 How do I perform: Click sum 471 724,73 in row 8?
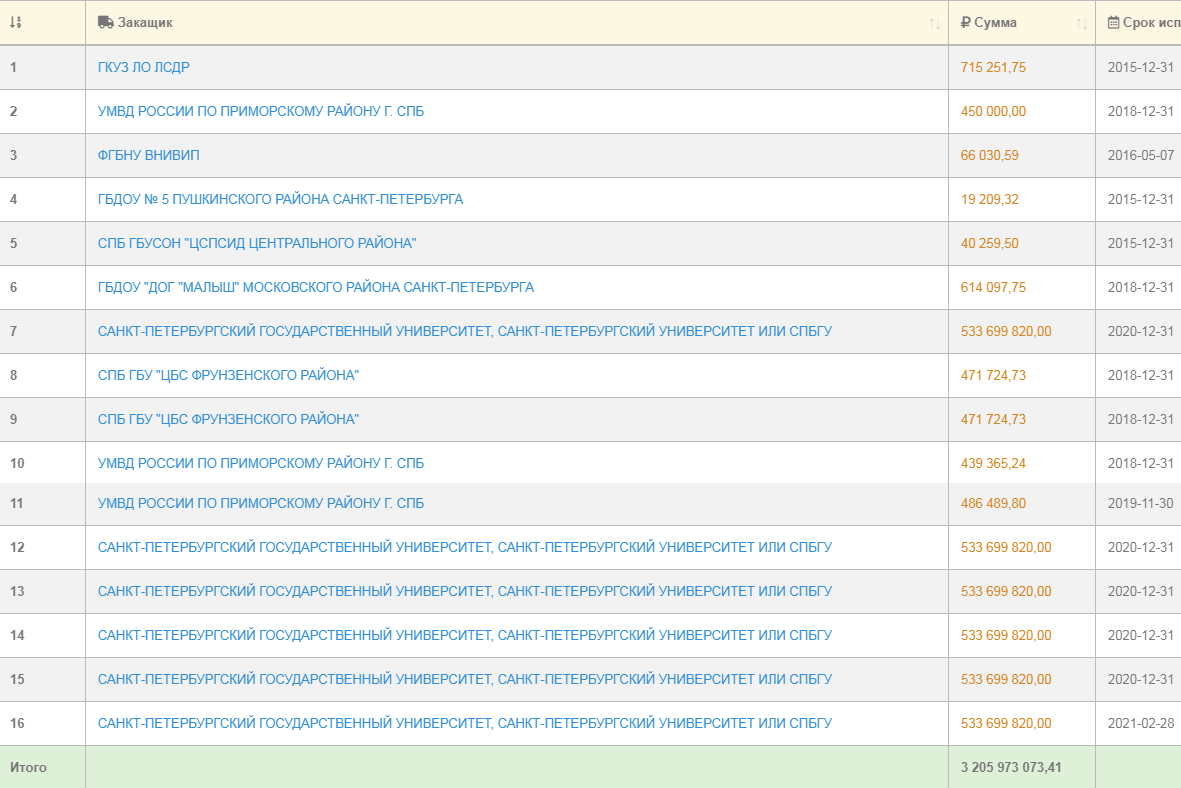[x=993, y=375]
